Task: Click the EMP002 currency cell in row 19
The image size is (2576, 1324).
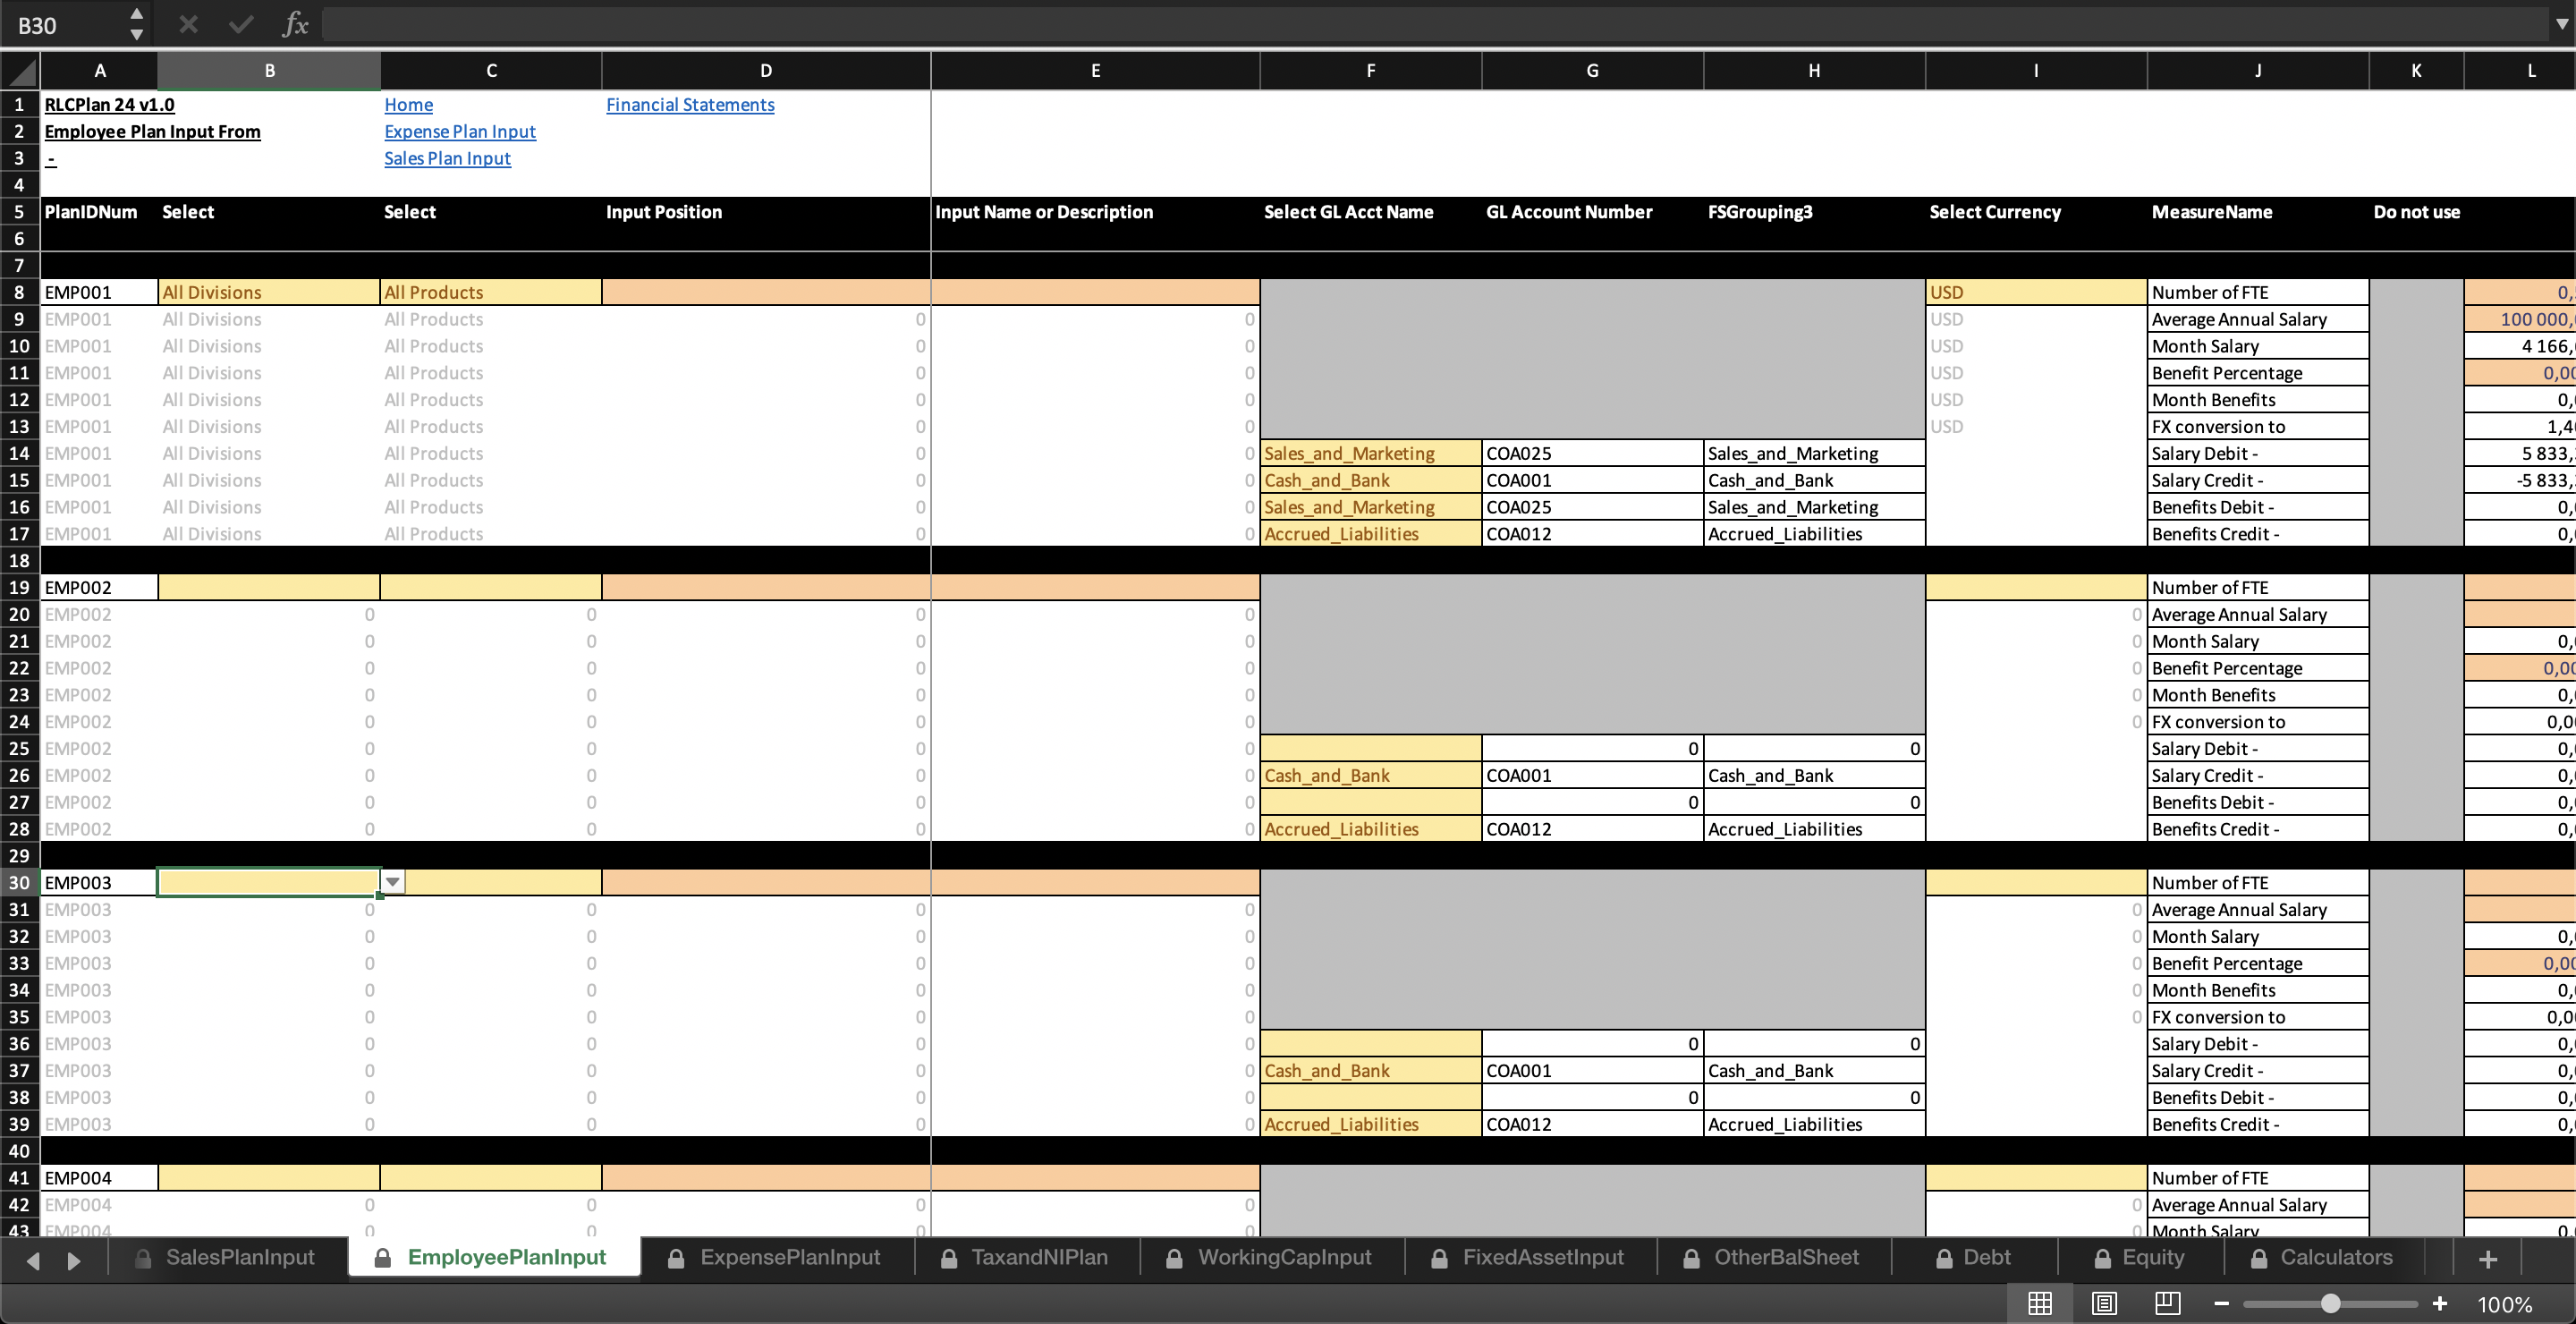Action: coord(2036,588)
